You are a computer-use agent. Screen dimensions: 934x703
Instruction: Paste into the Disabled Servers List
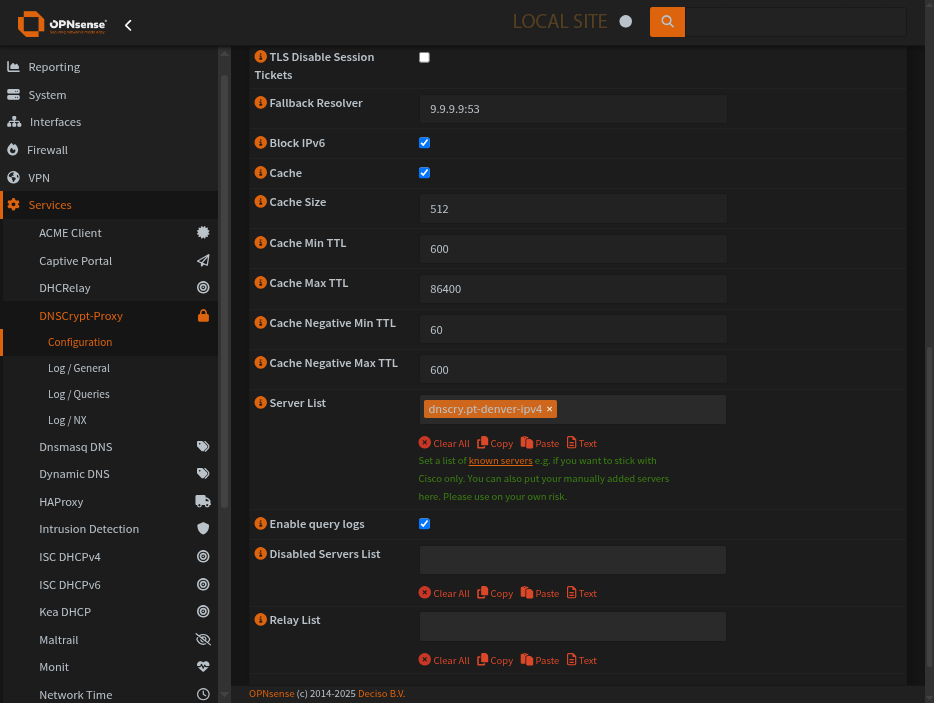coord(540,593)
